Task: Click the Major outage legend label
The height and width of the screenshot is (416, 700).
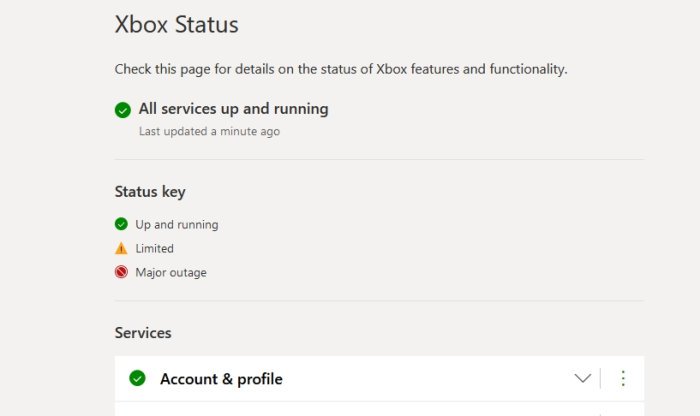Action: (171, 273)
